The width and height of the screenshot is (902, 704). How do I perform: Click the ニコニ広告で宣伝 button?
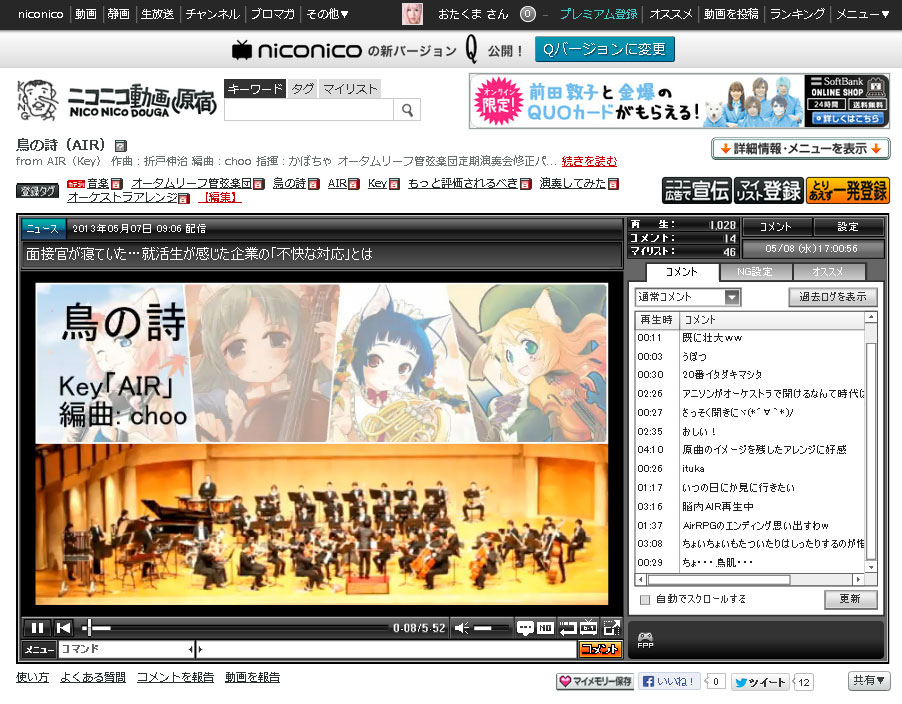[x=697, y=190]
